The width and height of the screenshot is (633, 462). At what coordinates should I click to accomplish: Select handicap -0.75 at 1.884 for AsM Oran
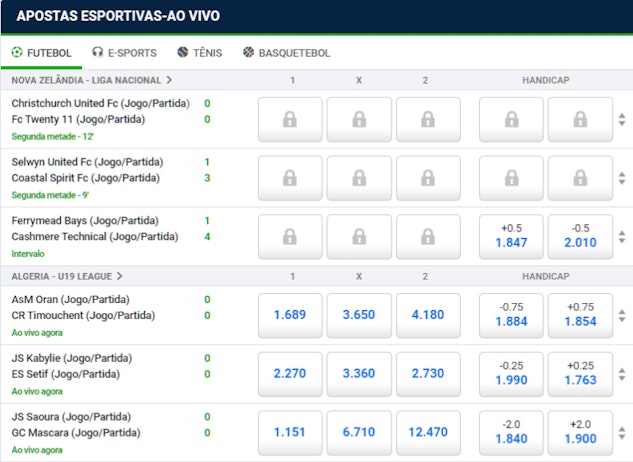point(511,315)
